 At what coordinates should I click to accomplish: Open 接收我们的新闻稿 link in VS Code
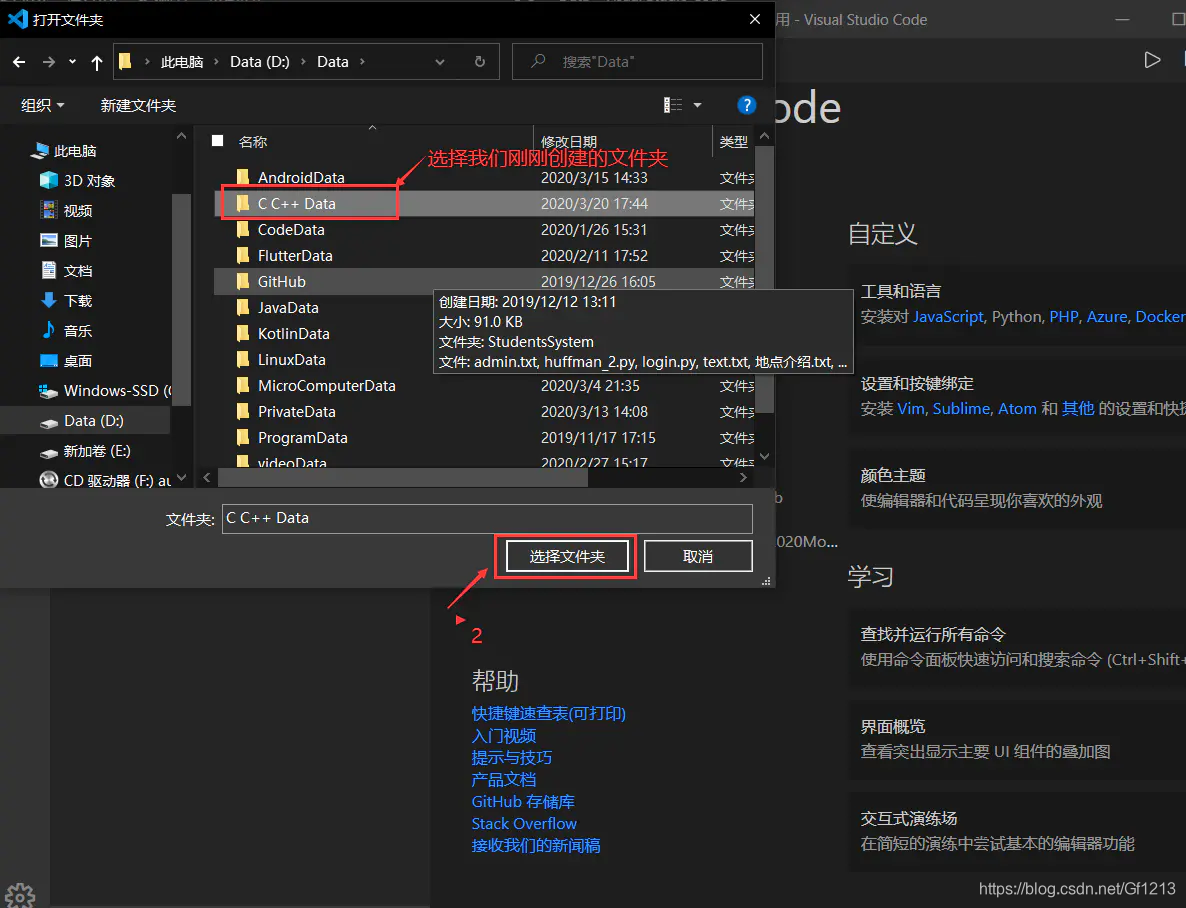[536, 845]
